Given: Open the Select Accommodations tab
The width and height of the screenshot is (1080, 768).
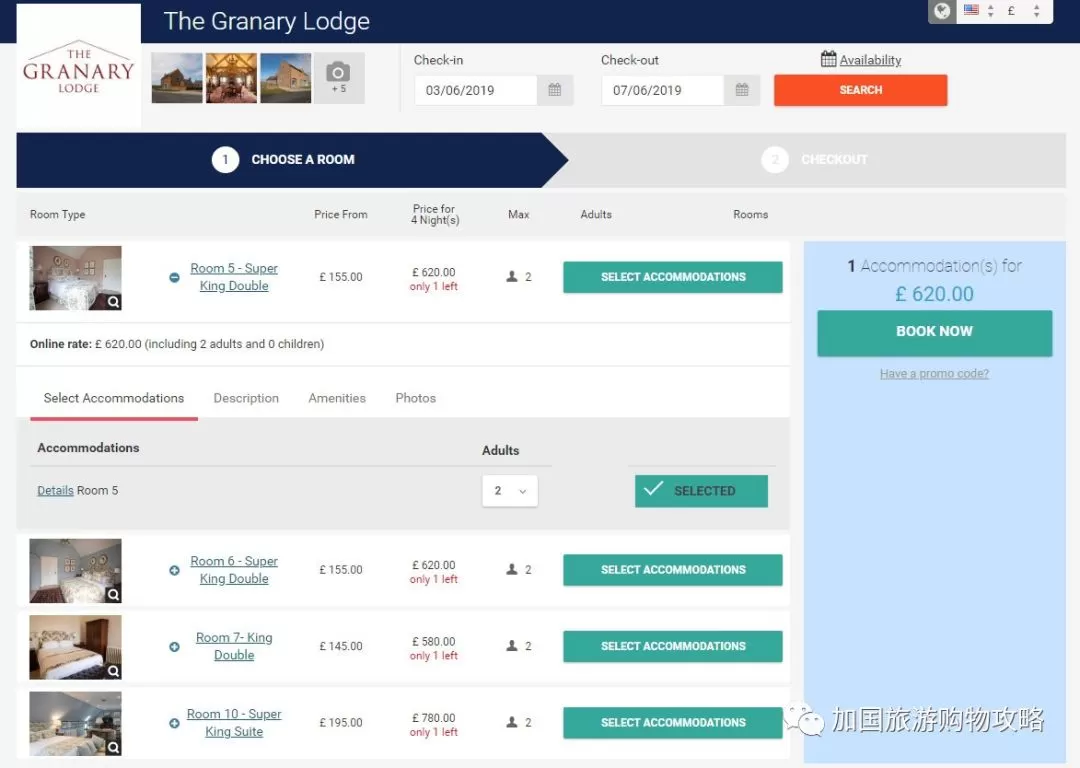Looking at the screenshot, I should point(114,398).
